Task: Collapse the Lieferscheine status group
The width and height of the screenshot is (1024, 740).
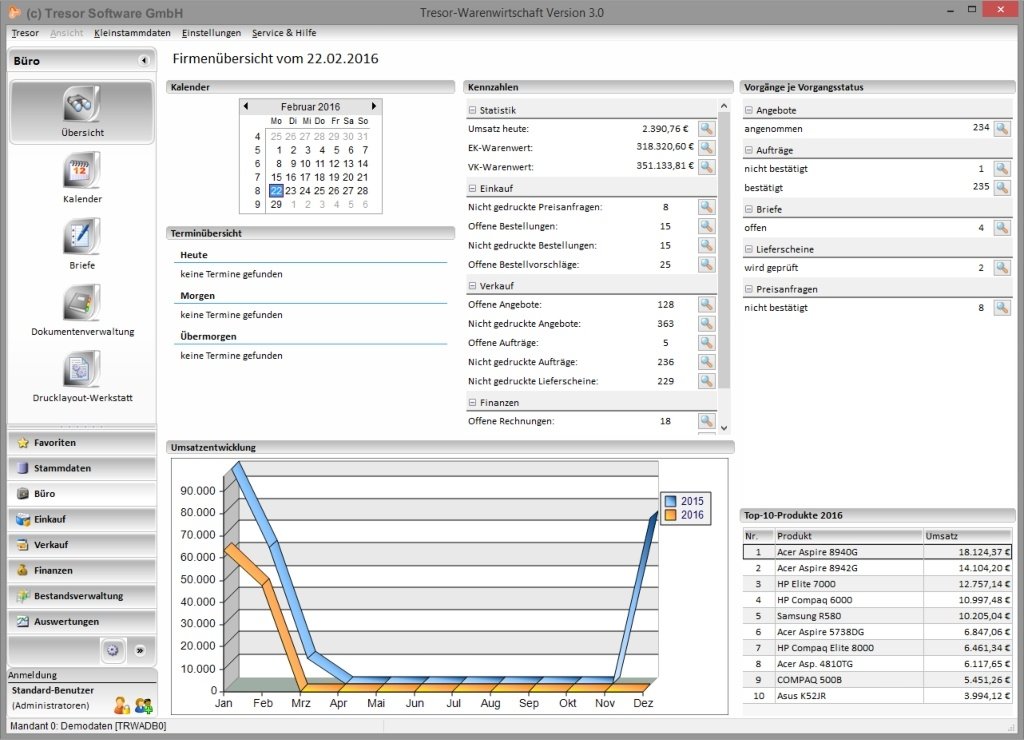Action: coord(750,249)
